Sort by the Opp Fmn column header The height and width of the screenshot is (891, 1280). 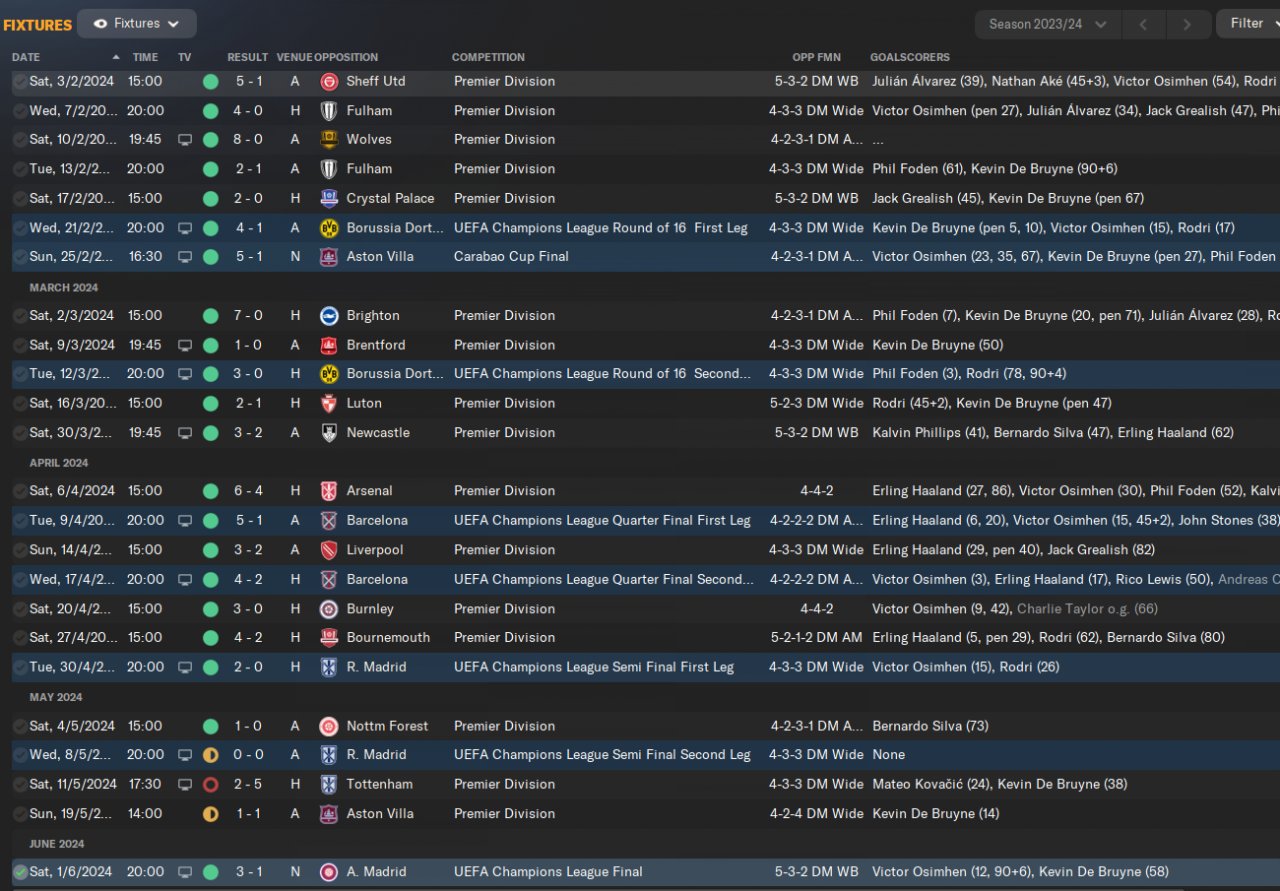click(817, 57)
